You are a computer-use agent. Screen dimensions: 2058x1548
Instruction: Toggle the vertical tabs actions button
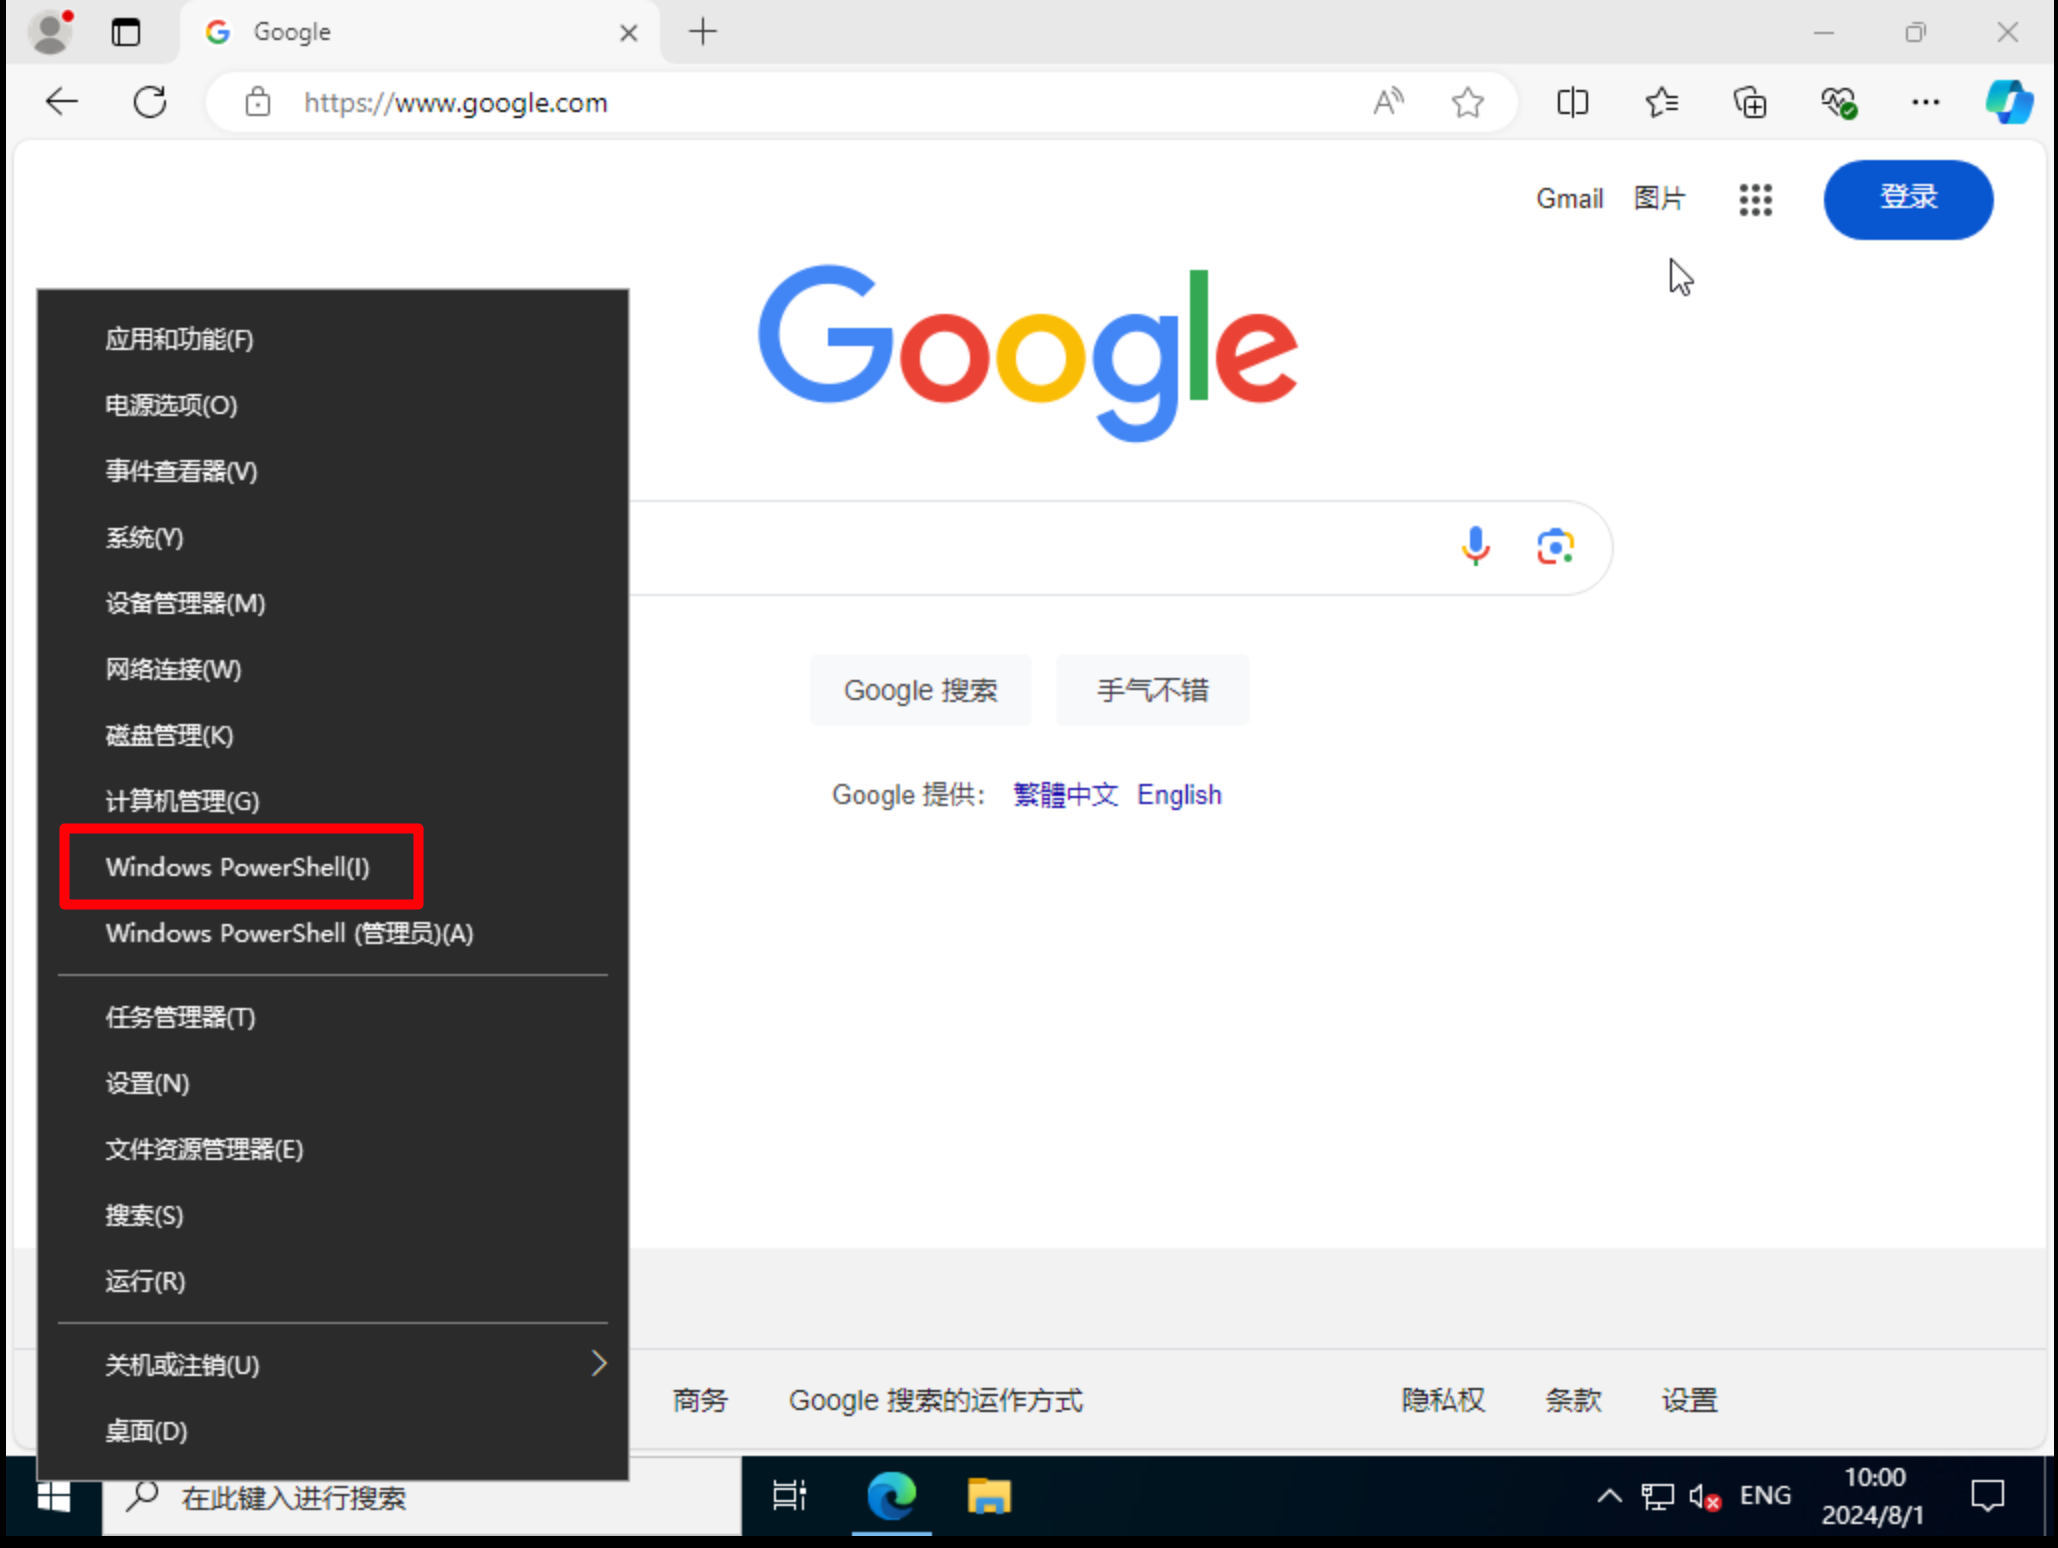click(126, 32)
